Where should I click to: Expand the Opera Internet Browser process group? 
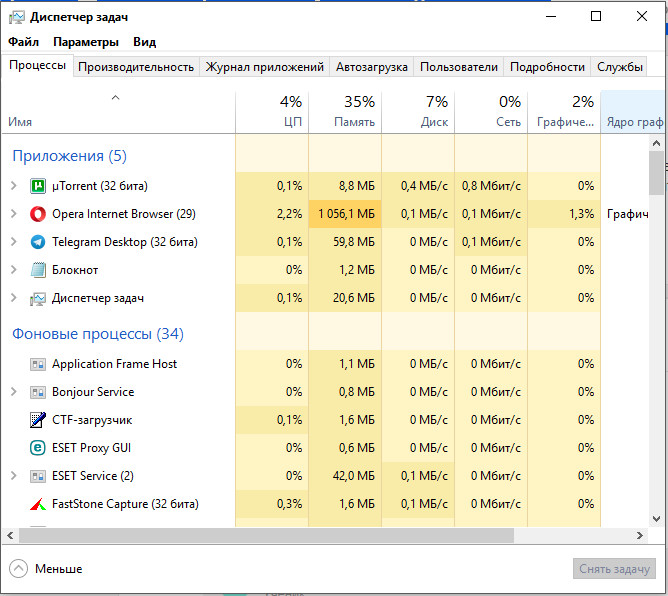pos(14,214)
